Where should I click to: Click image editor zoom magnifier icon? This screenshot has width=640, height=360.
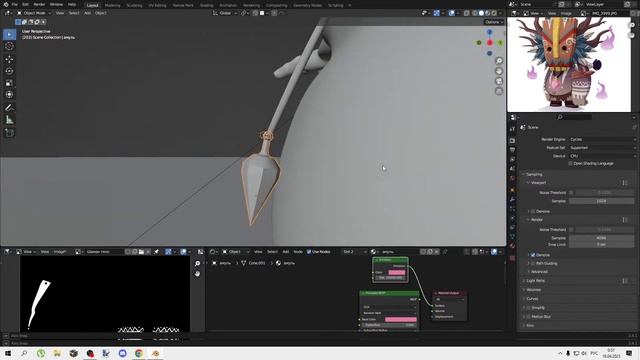tap(198, 264)
